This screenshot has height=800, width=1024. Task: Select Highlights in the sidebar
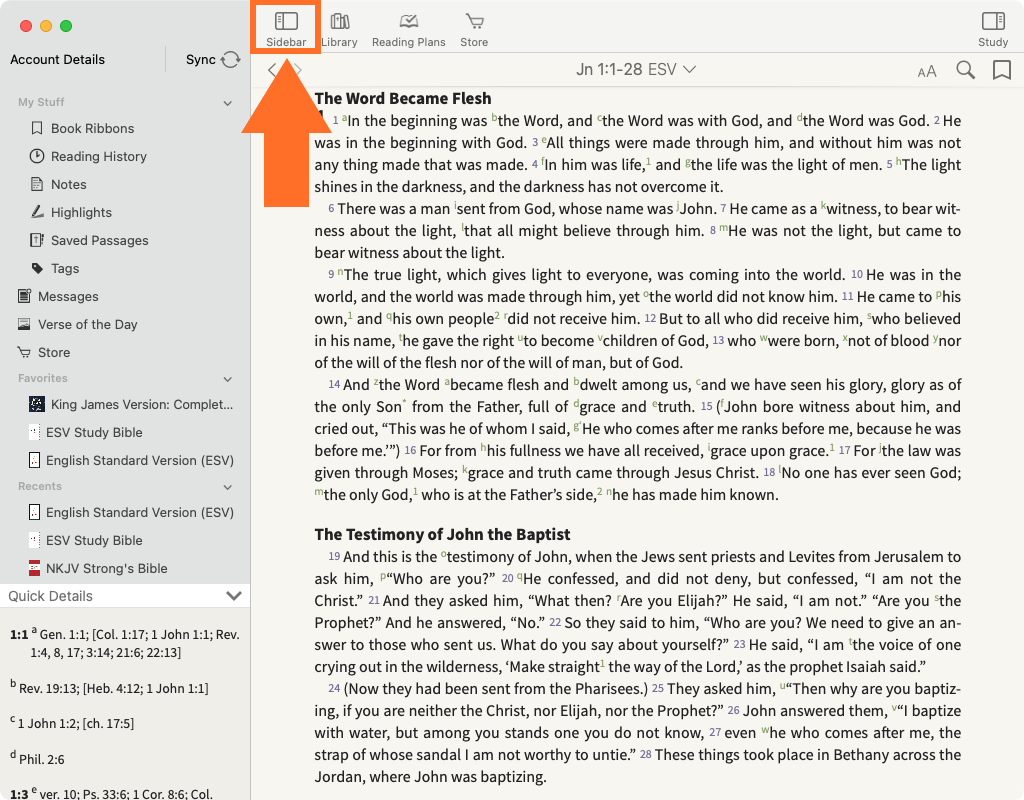[81, 212]
